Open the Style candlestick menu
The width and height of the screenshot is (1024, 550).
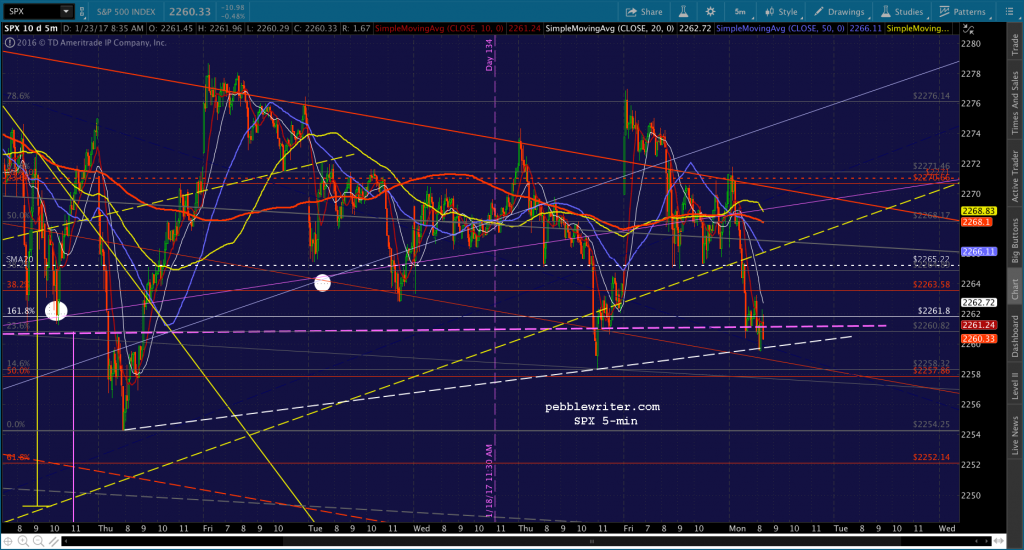tap(781, 12)
